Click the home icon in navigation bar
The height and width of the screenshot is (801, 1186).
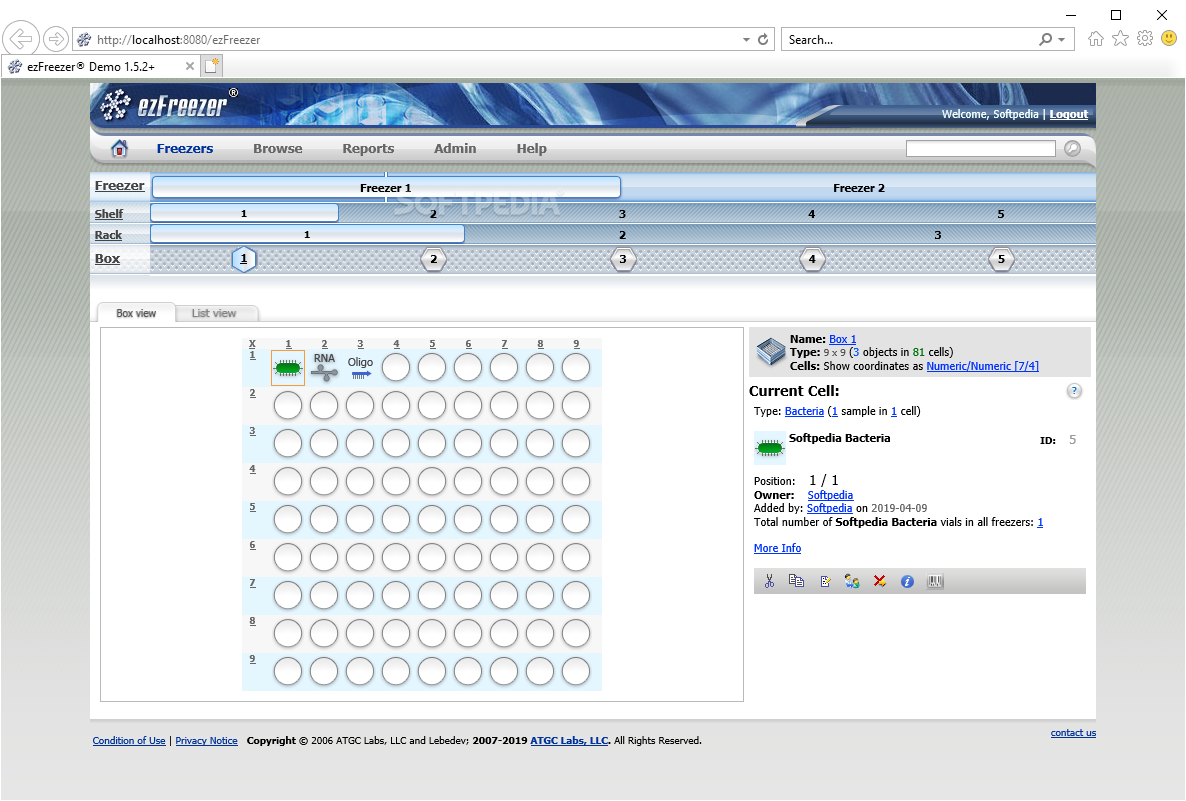click(119, 148)
